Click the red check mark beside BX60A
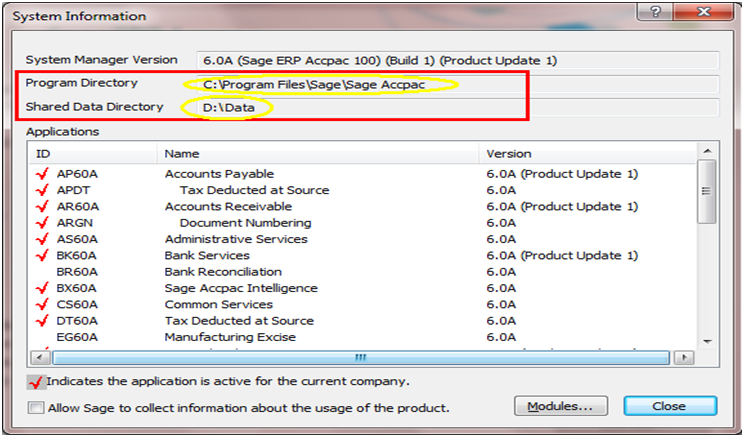The height and width of the screenshot is (436, 744). (x=42, y=288)
